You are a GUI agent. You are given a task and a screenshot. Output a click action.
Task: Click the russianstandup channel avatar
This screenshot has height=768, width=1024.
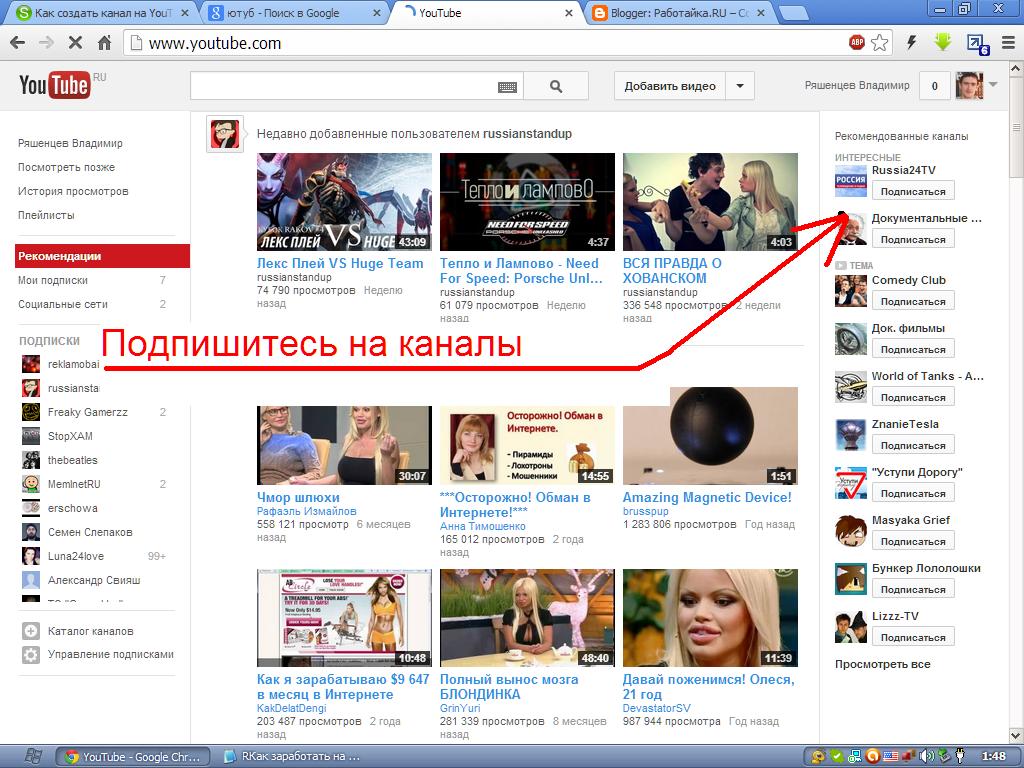coord(225,134)
